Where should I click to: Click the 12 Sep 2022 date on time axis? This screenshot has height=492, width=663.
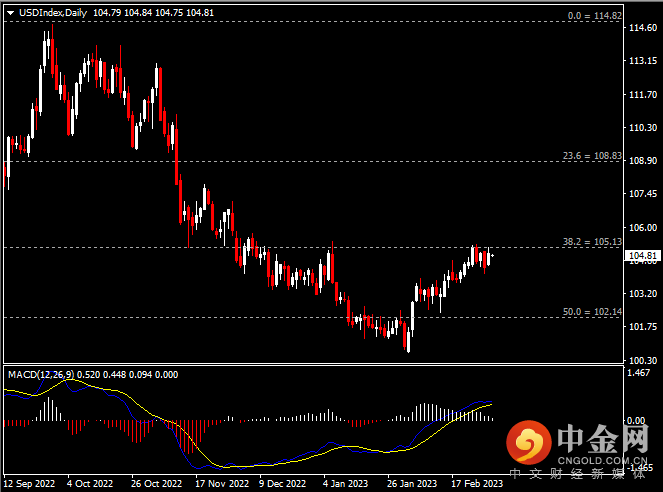[30, 483]
